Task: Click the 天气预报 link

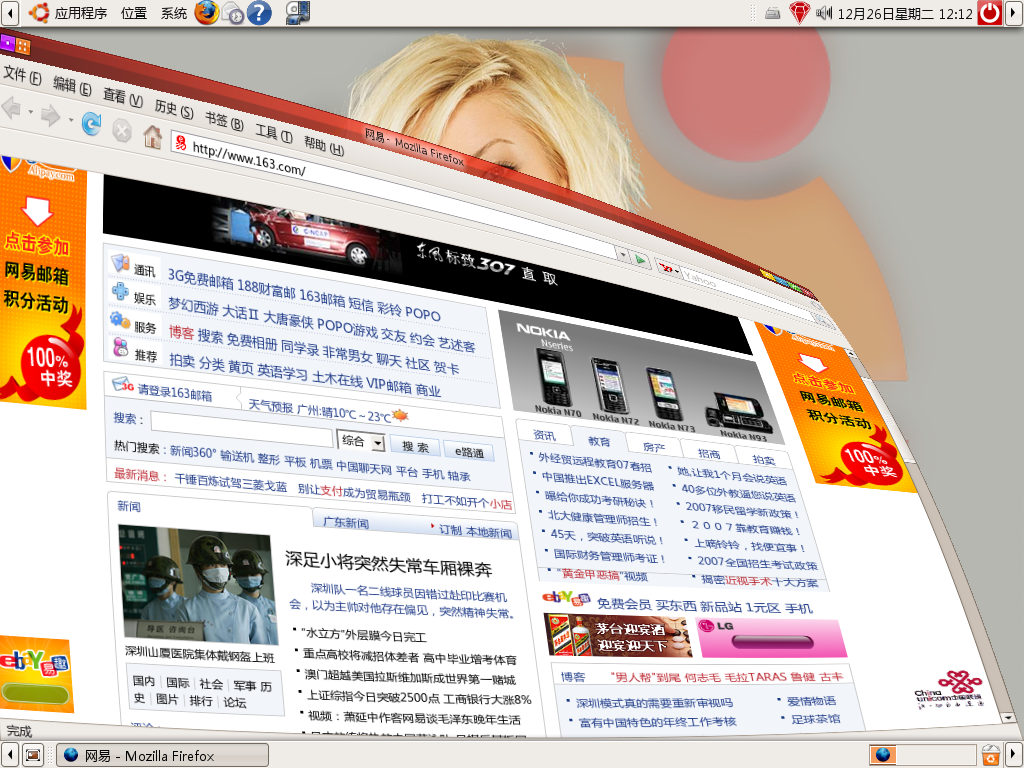Action: click(x=271, y=406)
